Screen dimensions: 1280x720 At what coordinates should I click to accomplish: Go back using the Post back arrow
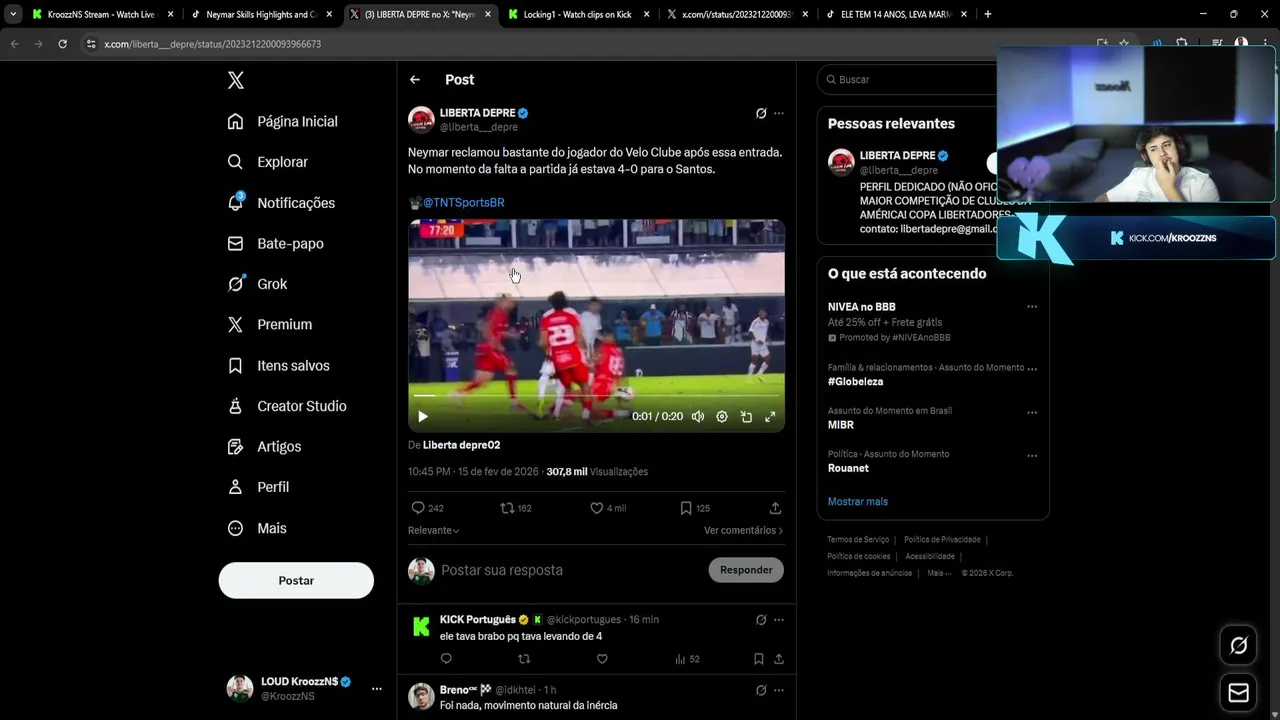(415, 80)
